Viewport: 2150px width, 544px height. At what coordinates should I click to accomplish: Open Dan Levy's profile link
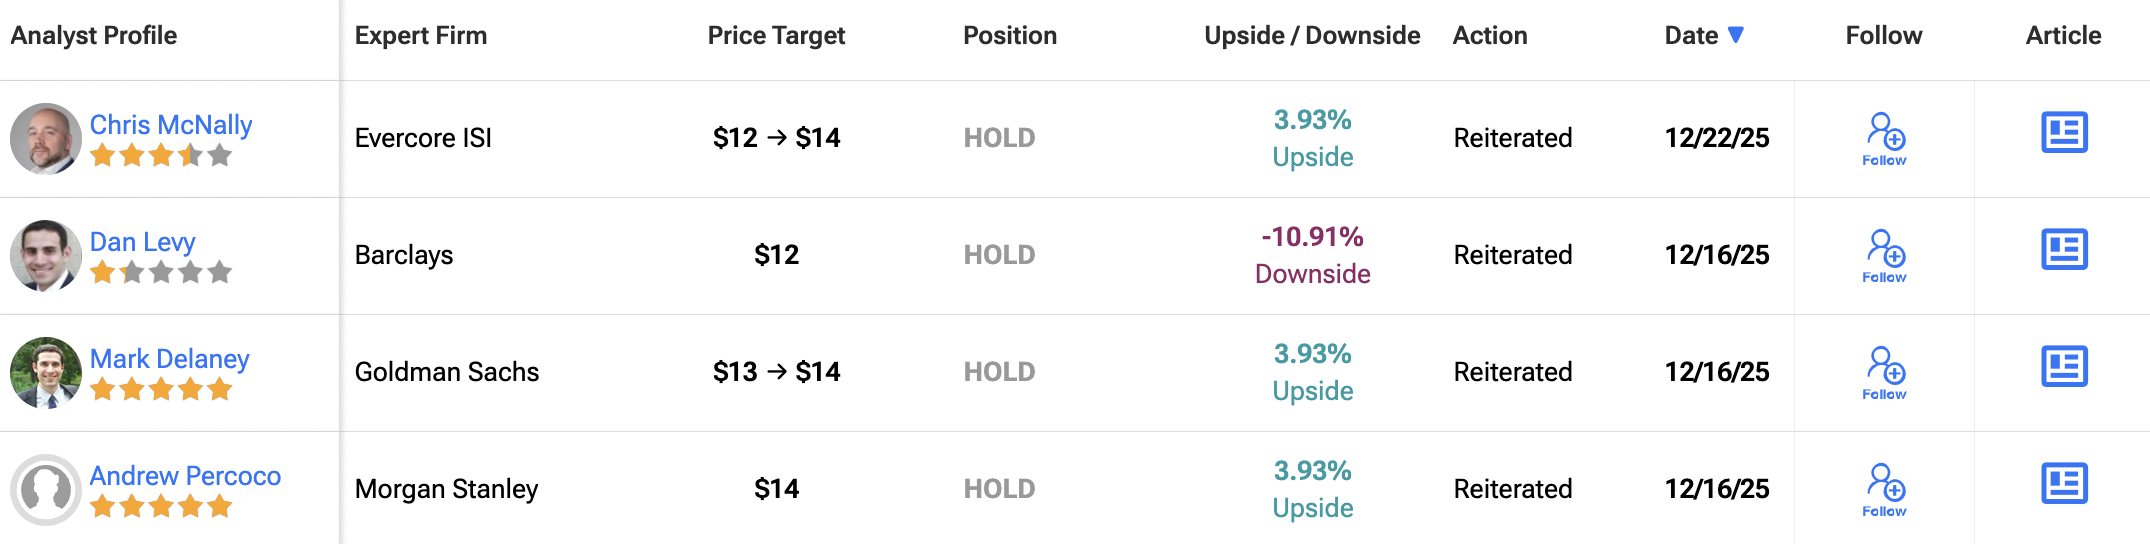click(x=142, y=242)
